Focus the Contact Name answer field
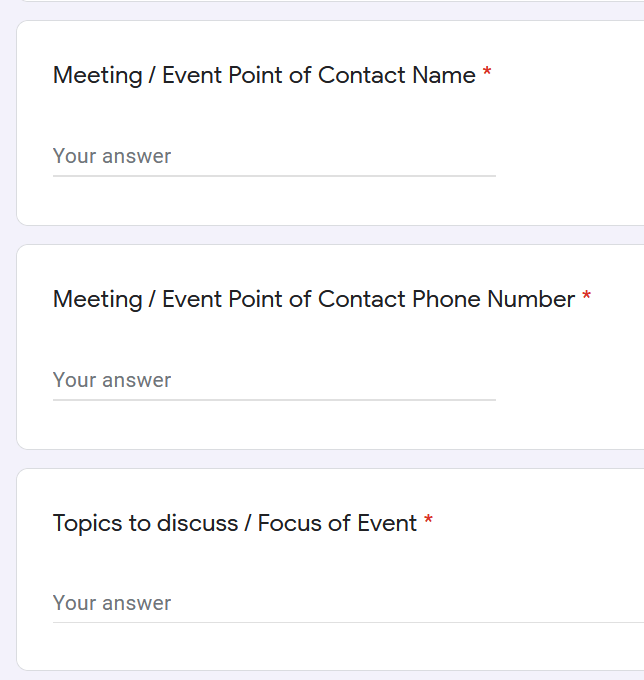This screenshot has width=644, height=680. pyautogui.click(x=274, y=157)
